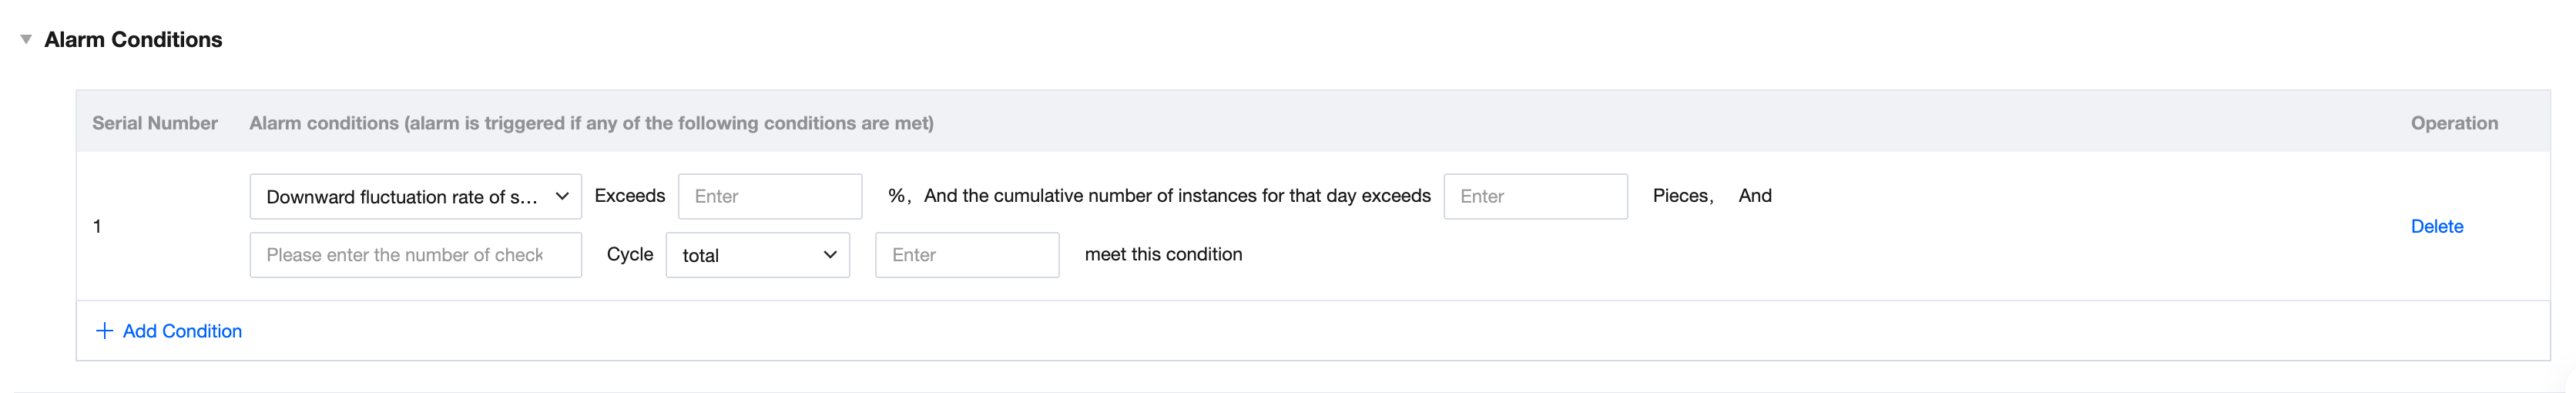This screenshot has height=393, width=2576.
Task: Select serial number 1 row cell
Action: click(97, 226)
